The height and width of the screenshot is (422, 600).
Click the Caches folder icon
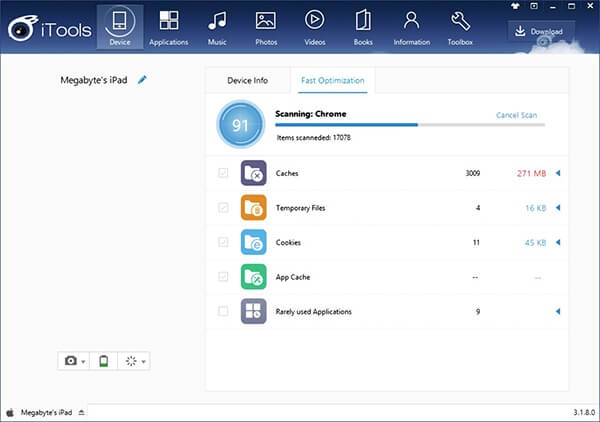coord(253,173)
